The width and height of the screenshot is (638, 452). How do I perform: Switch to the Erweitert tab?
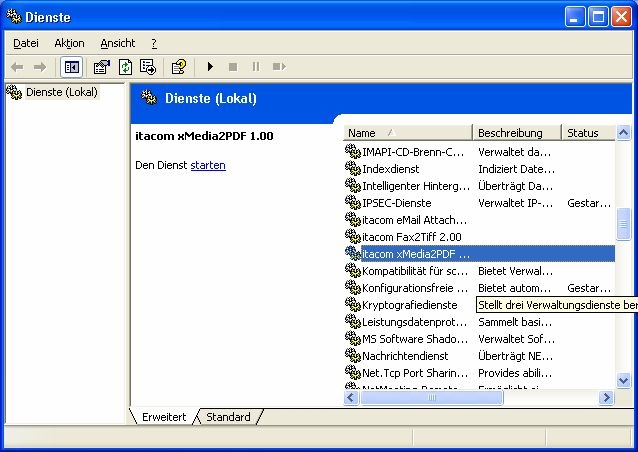coord(164,417)
